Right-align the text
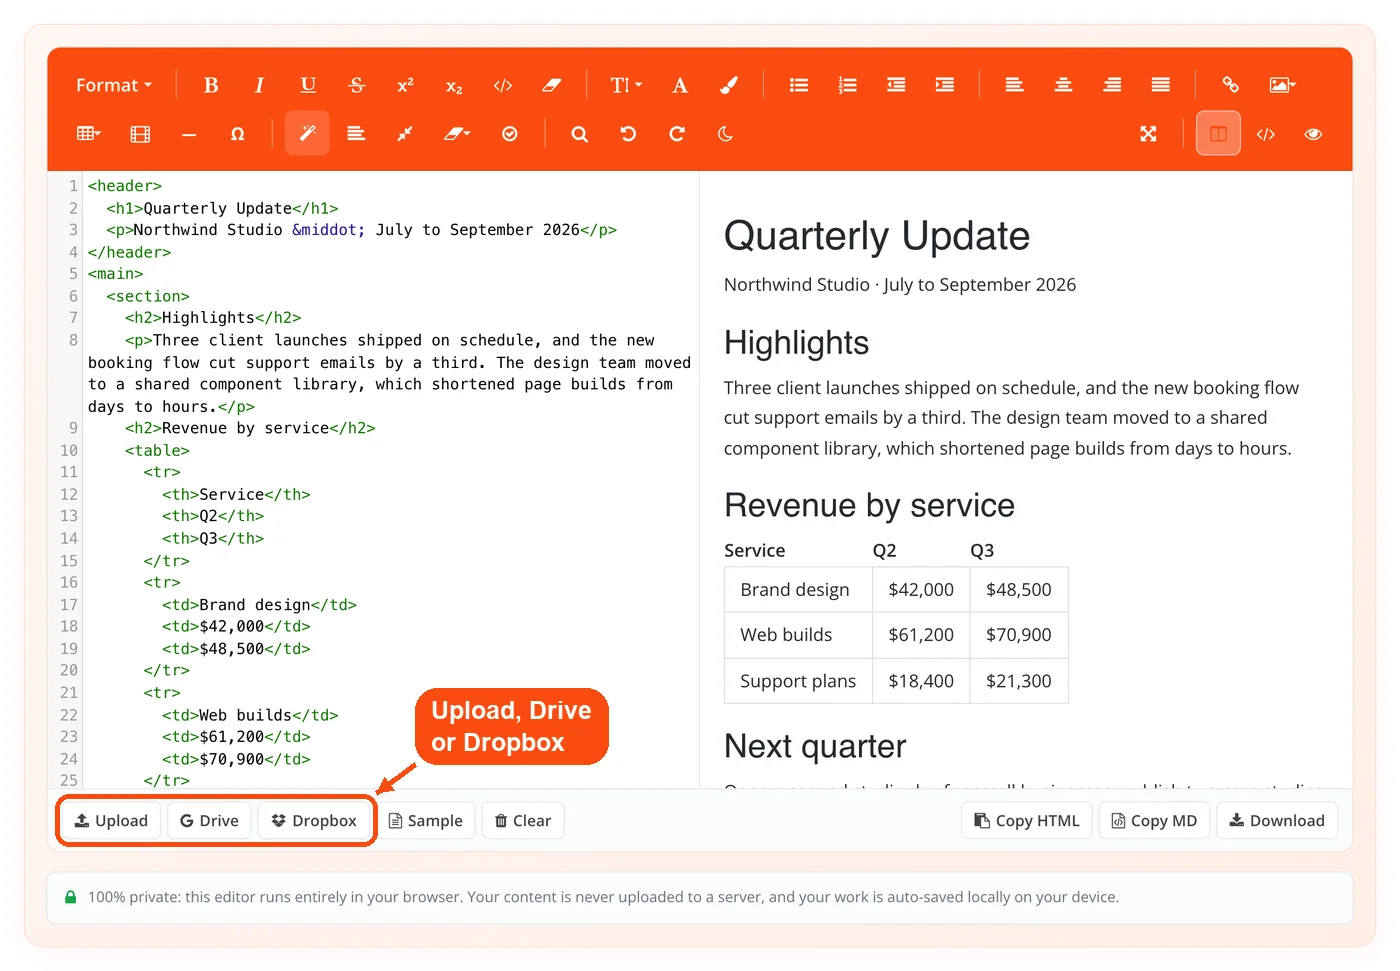Viewport: 1400px width, 971px height. pyautogui.click(x=1112, y=85)
